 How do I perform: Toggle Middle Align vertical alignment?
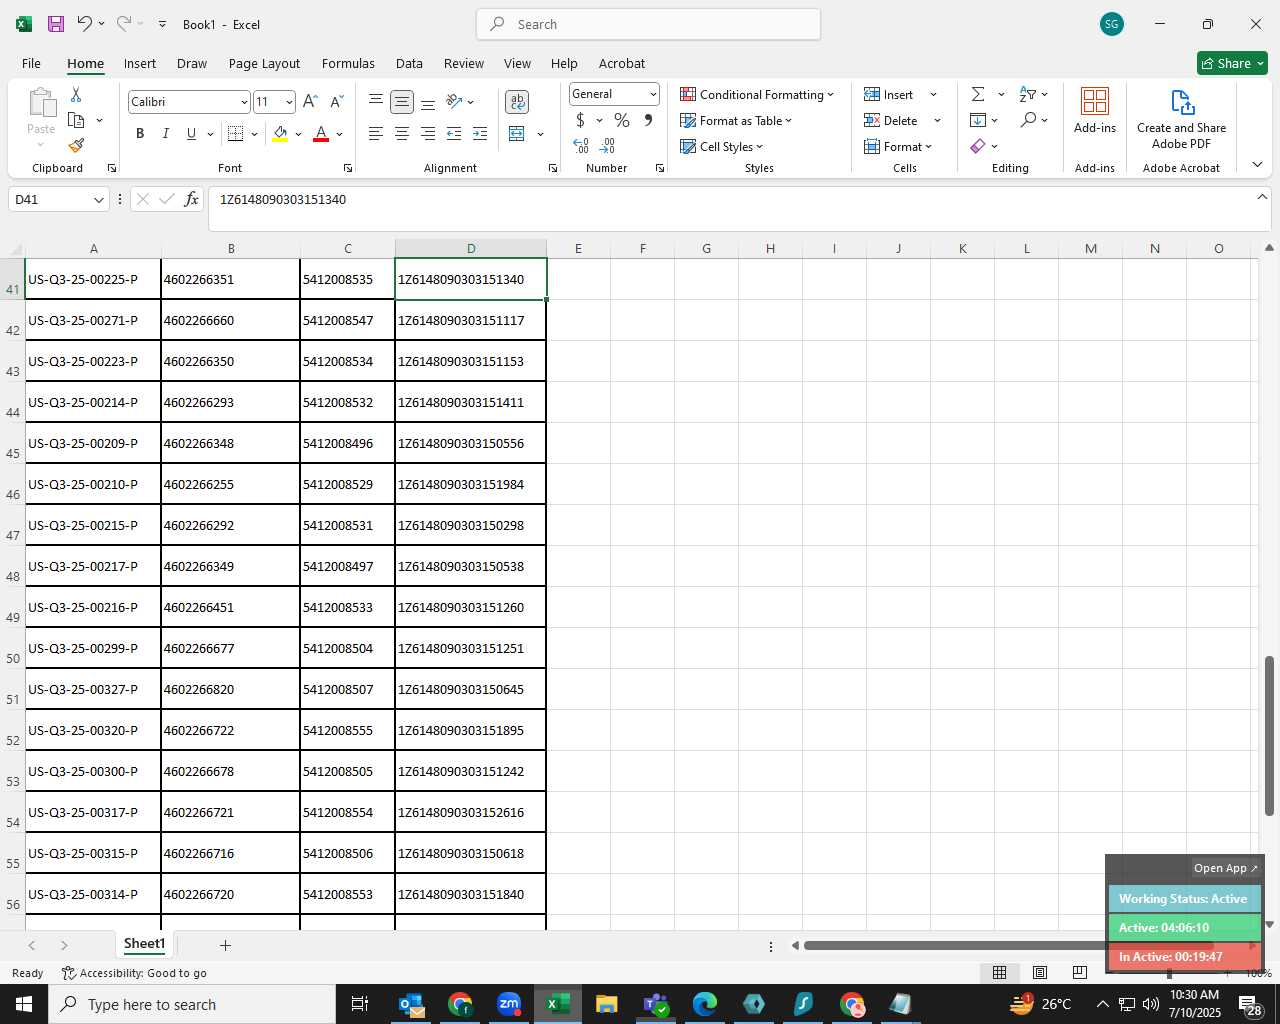point(402,101)
